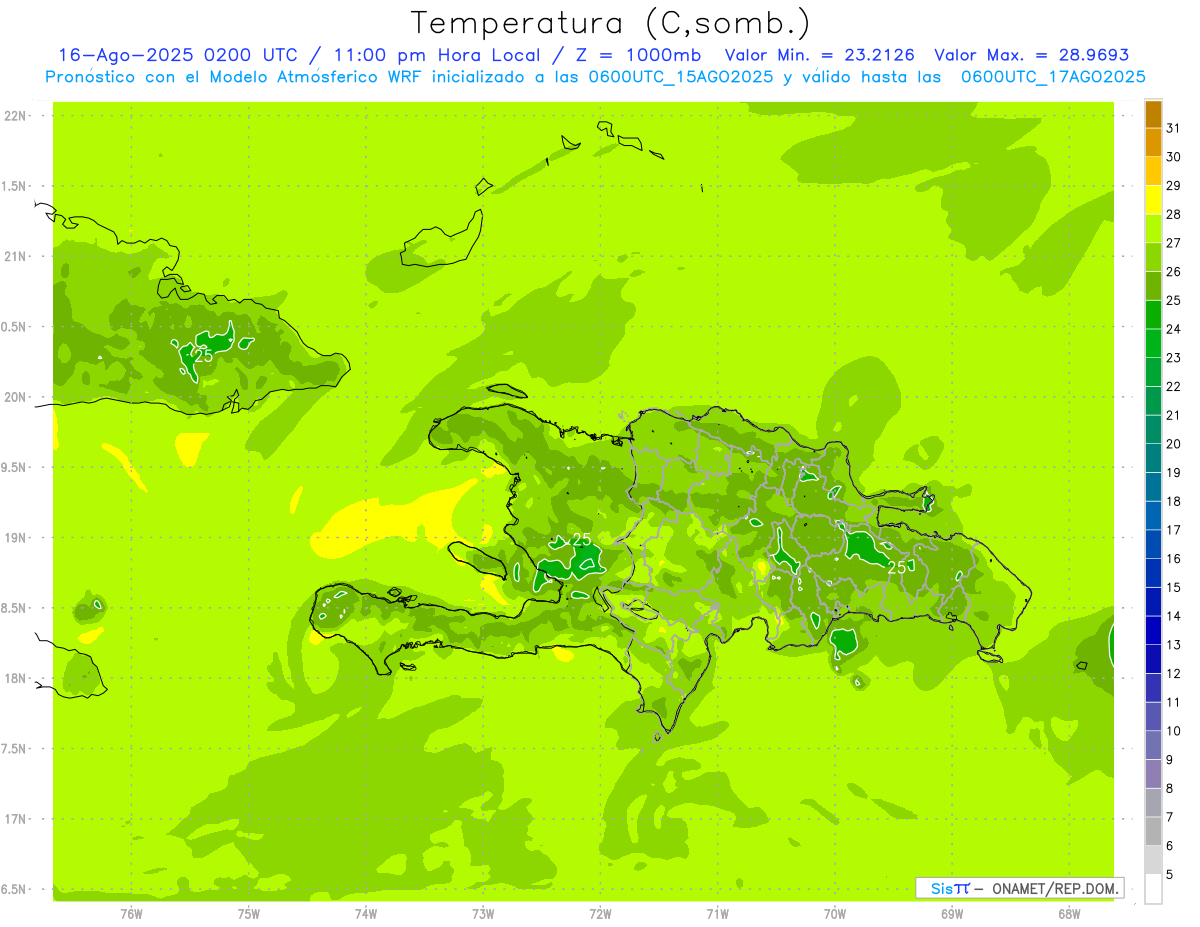Select the amber 29–30 color bar segment

click(1153, 172)
